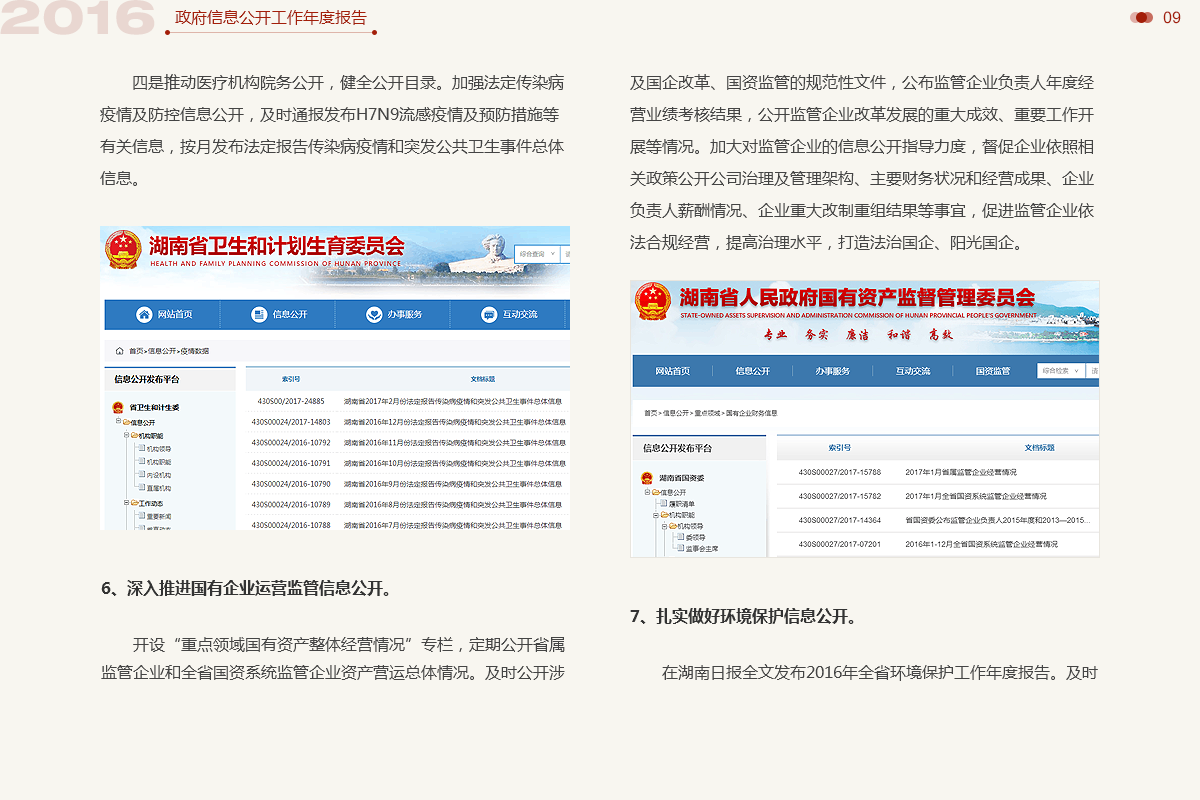
Task: Click the small emblem next to 湖南省国资委
Action: pyautogui.click(x=648, y=478)
